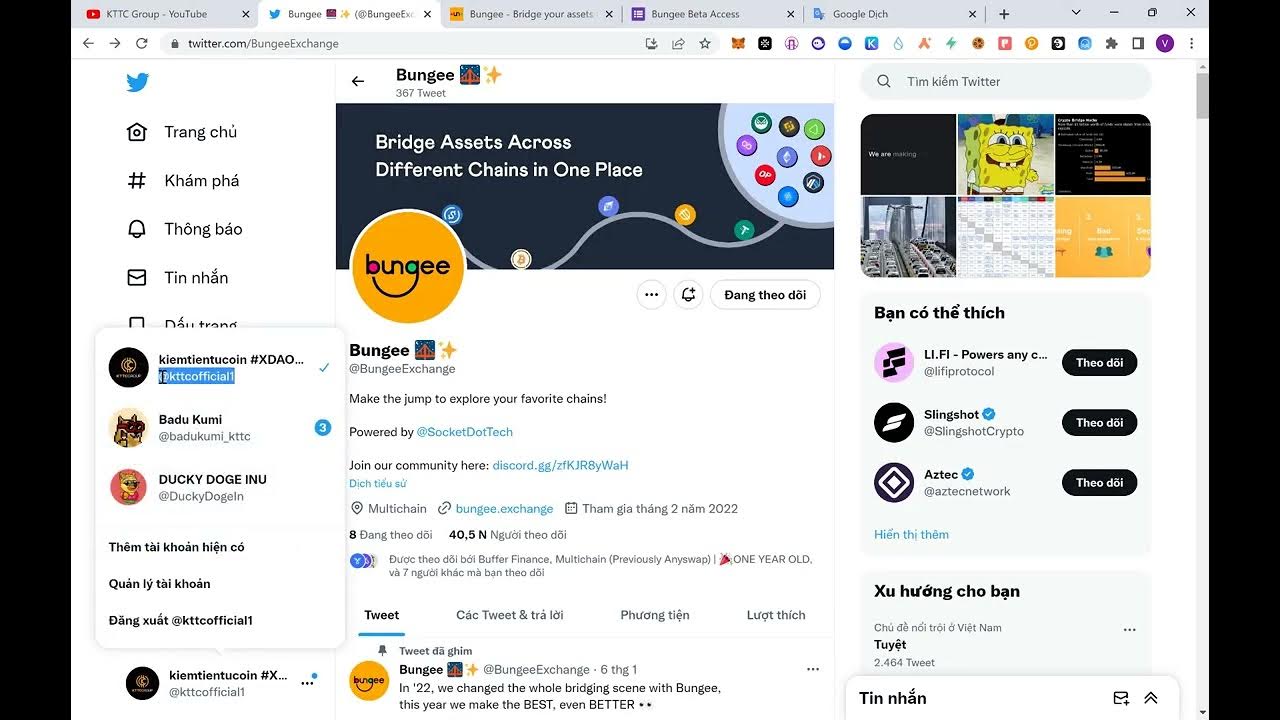Screen dimensions: 1280x720
Task: Open Tin nhắn envelope icon
Action: click(x=137, y=277)
